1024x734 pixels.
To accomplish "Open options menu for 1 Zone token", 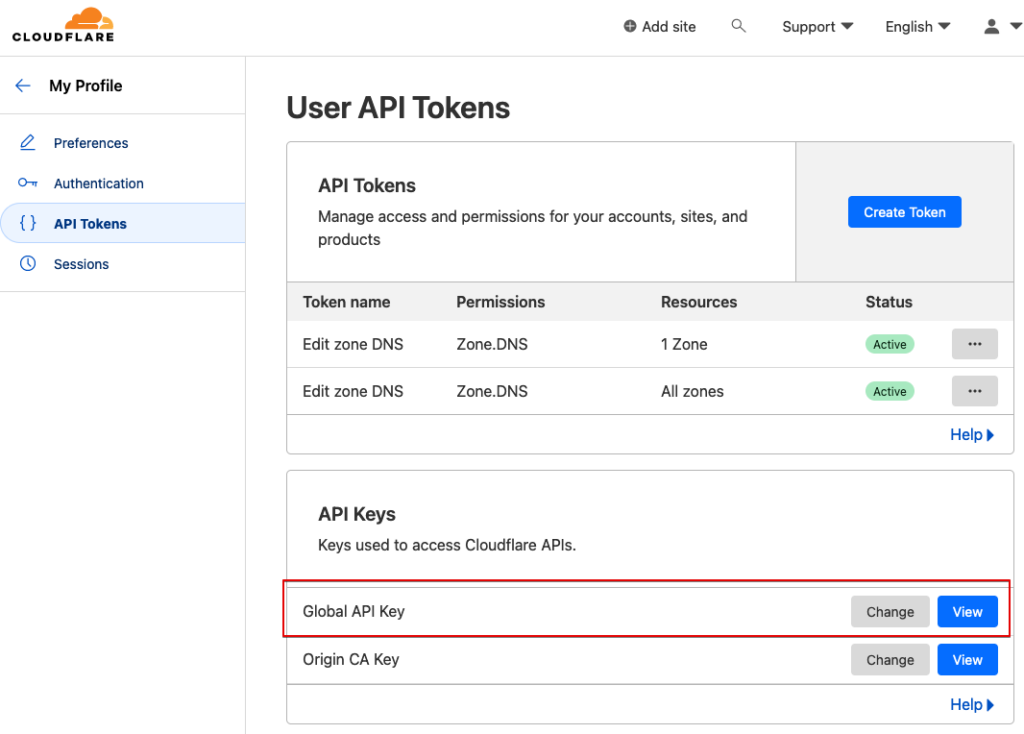I will [974, 344].
